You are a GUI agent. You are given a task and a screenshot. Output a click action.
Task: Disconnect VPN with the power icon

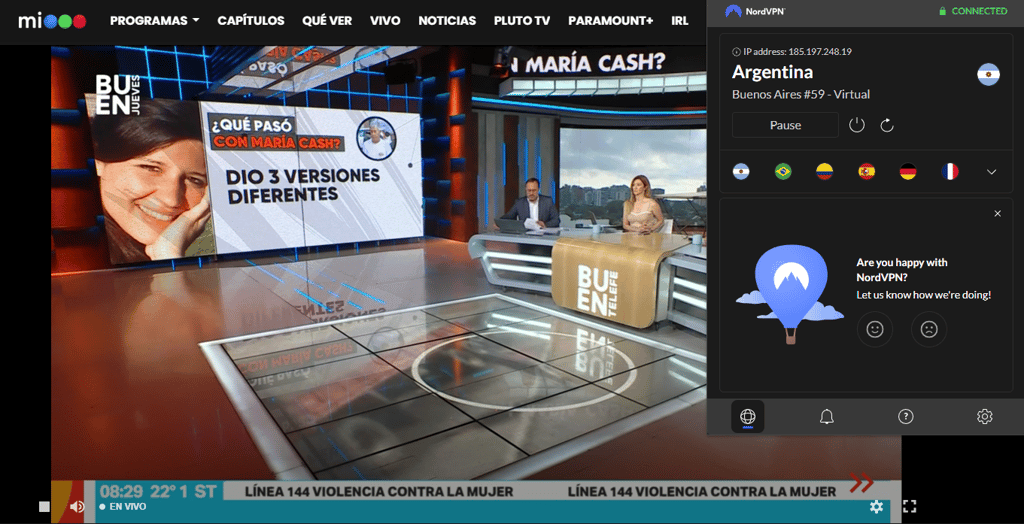pyautogui.click(x=856, y=125)
